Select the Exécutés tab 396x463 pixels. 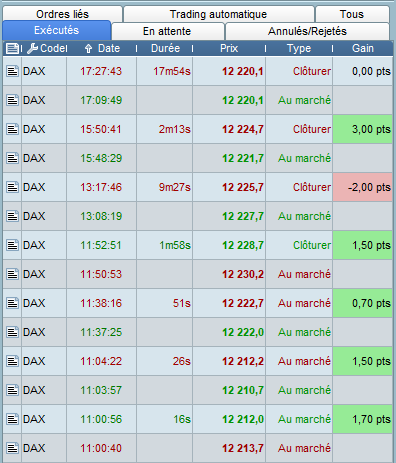click(x=57, y=31)
